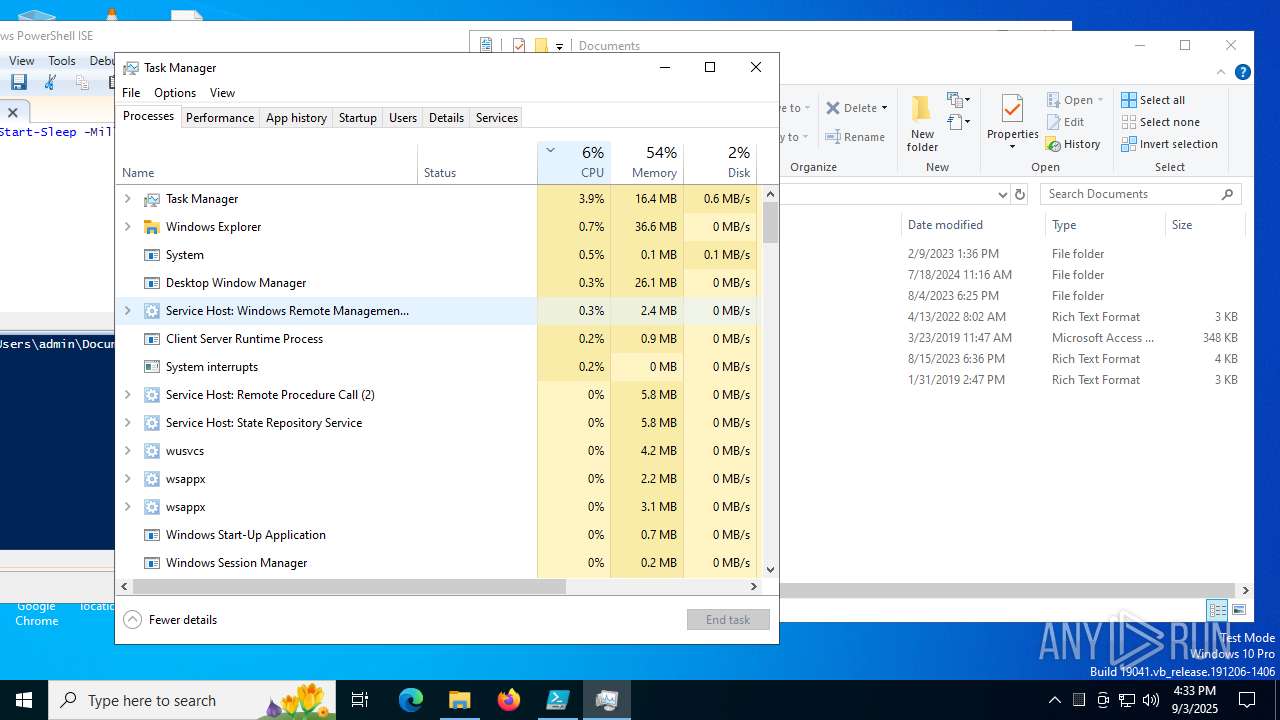The image size is (1280, 720).
Task: Click the Search Documents magnifier icon
Action: pos(1228,194)
